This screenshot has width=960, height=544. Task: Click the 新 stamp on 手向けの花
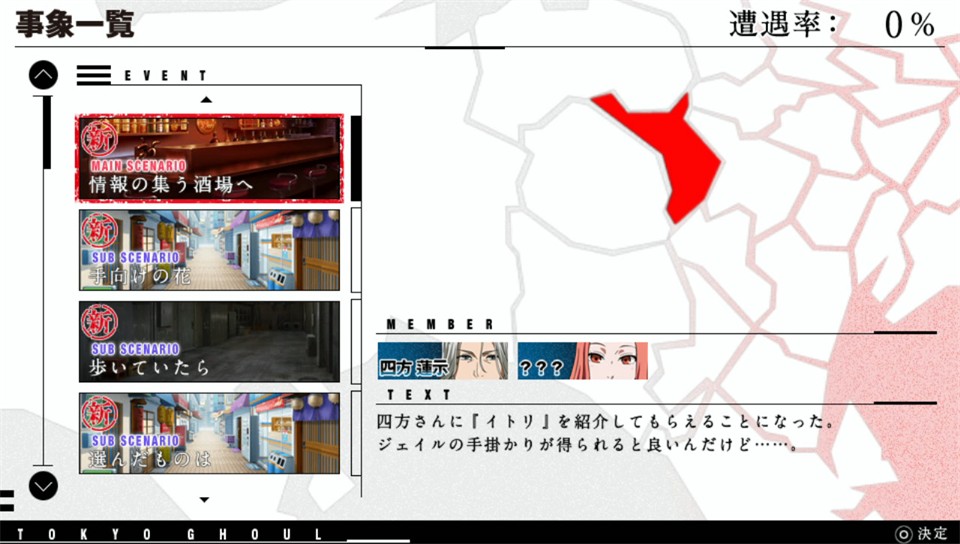99,231
